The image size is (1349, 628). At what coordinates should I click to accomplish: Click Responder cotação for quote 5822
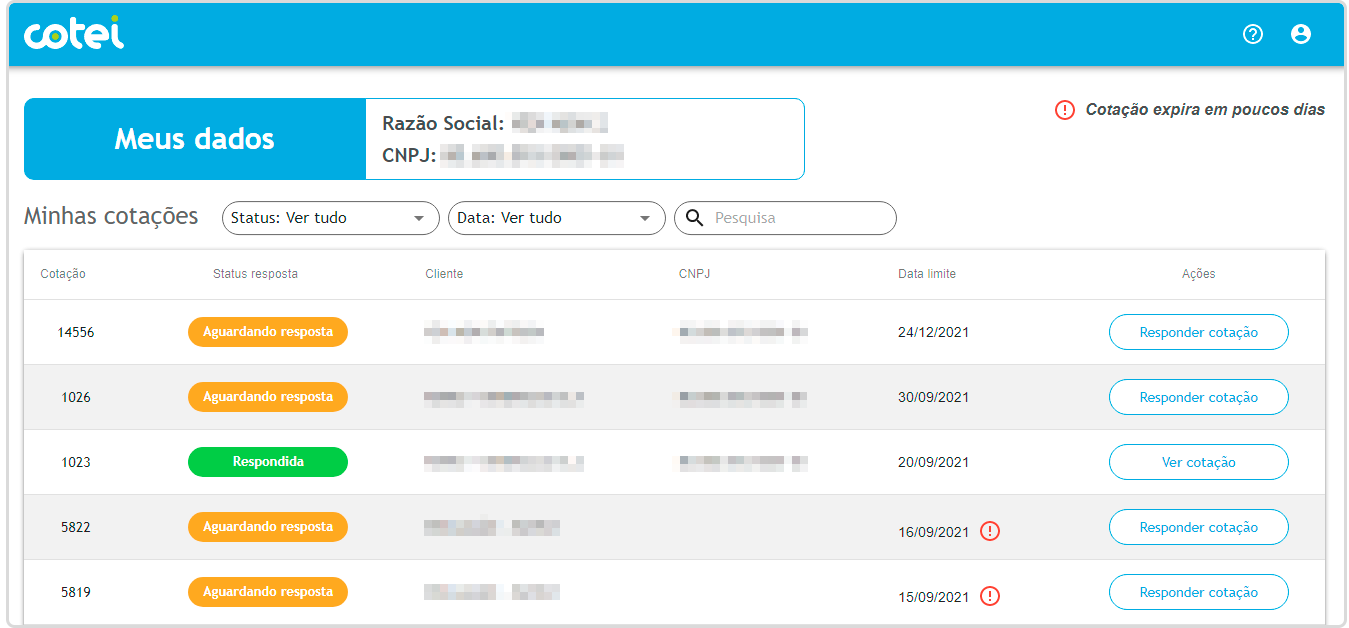(x=1198, y=527)
